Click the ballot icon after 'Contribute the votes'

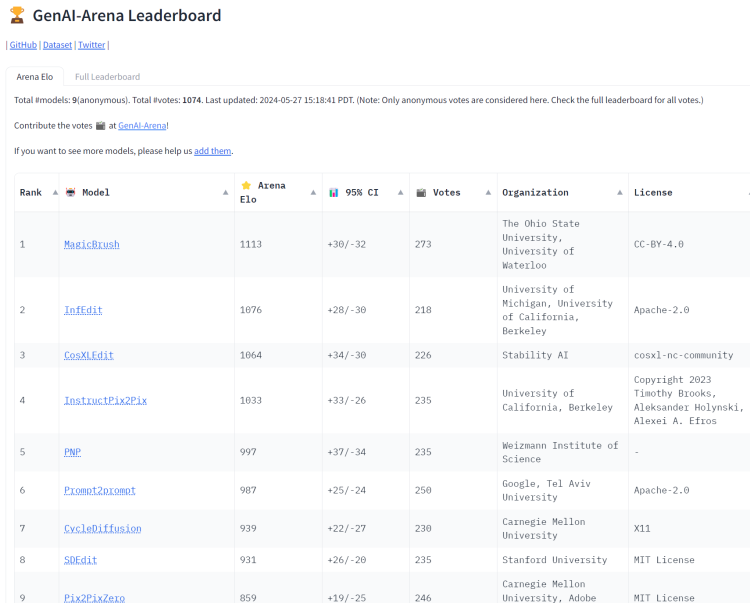pyautogui.click(x=100, y=126)
